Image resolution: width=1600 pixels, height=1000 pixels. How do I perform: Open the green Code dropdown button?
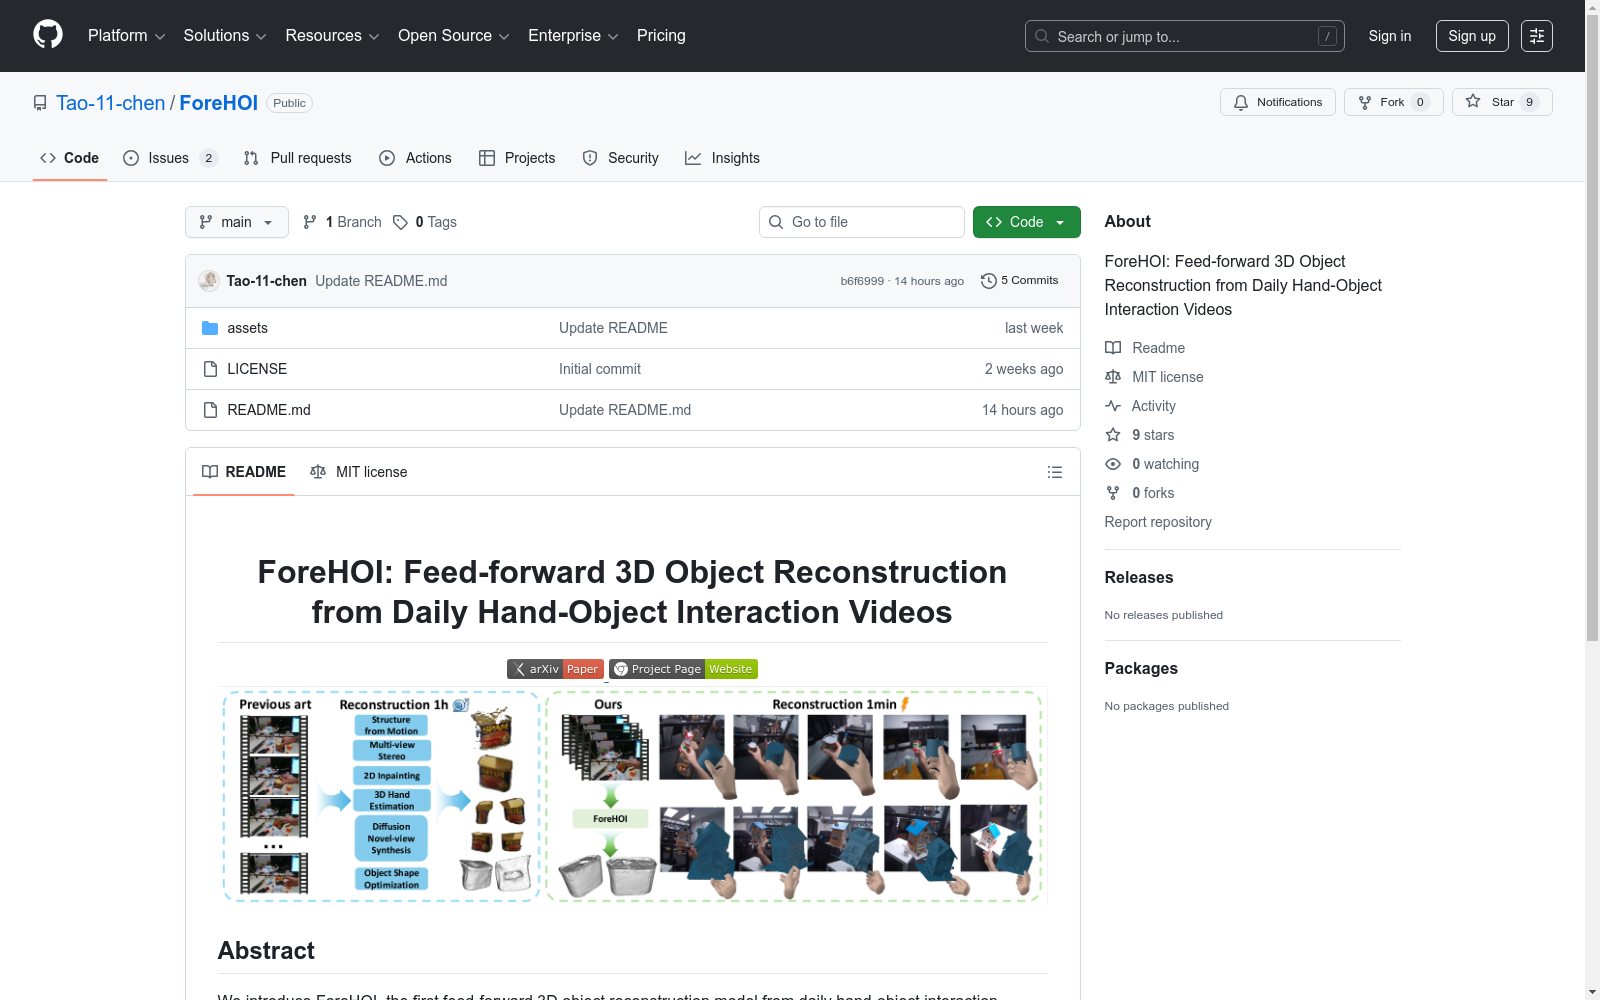(1026, 222)
